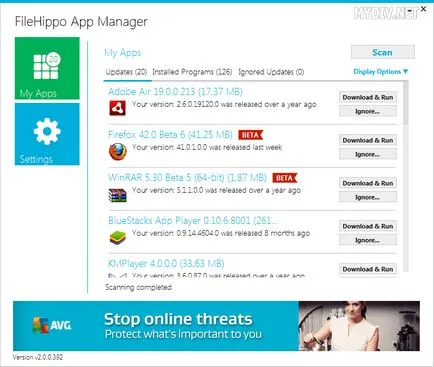The height and width of the screenshot is (367, 434).
Task: Click the WinRAR app icon
Action: [x=118, y=195]
